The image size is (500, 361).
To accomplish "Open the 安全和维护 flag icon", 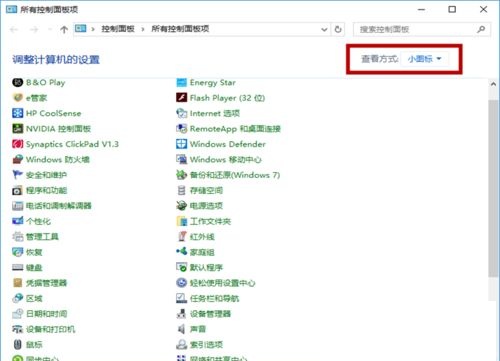I will 17,175.
